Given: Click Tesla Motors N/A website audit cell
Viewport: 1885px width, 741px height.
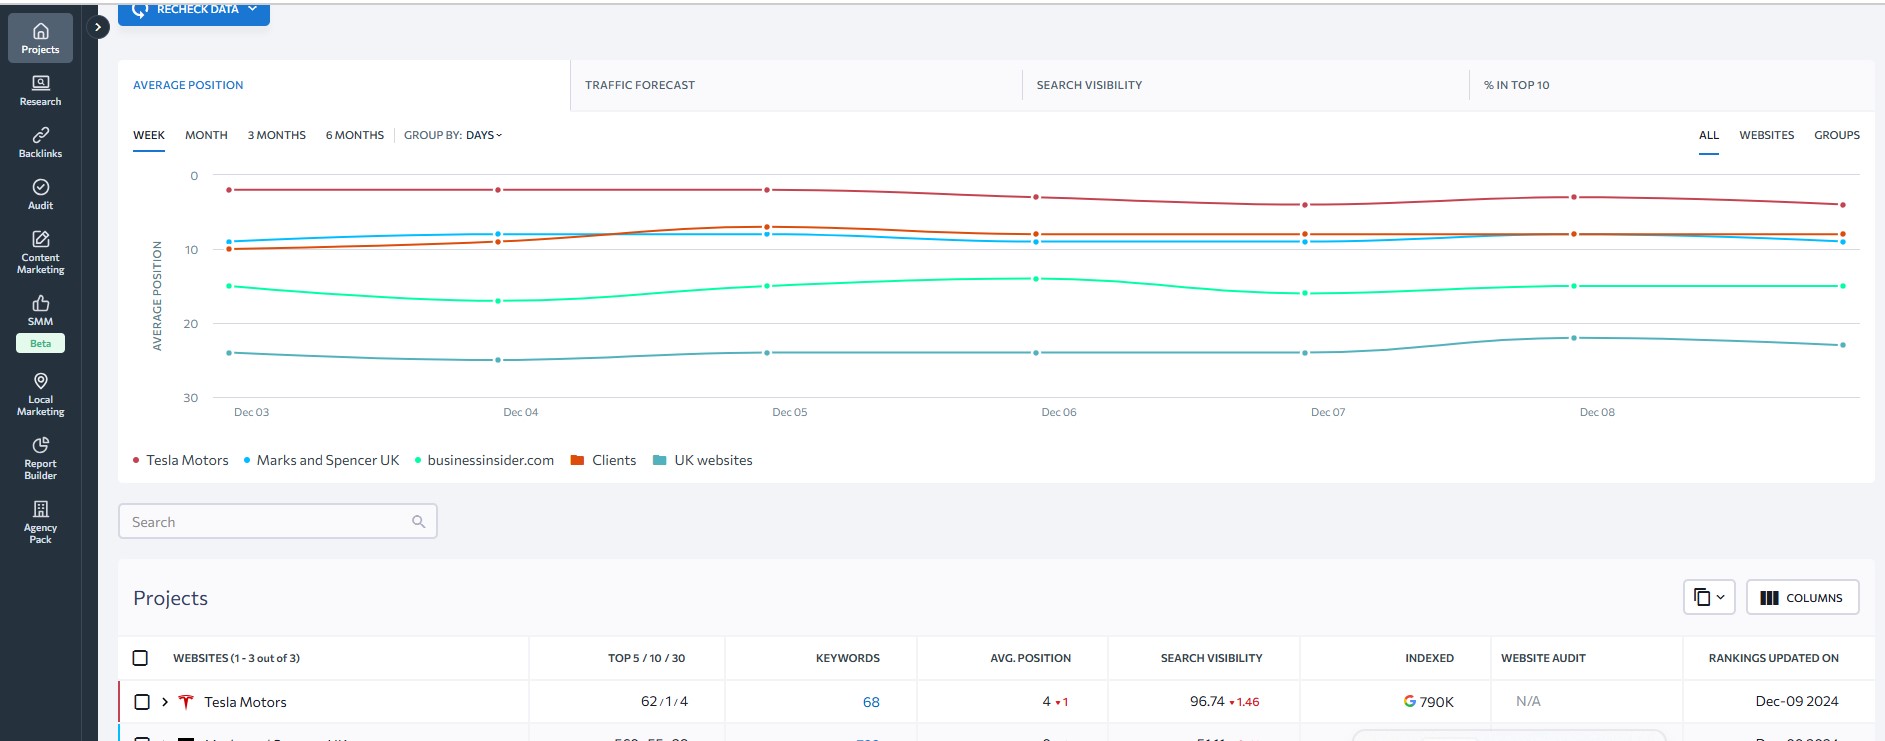Looking at the screenshot, I should click(x=1528, y=701).
